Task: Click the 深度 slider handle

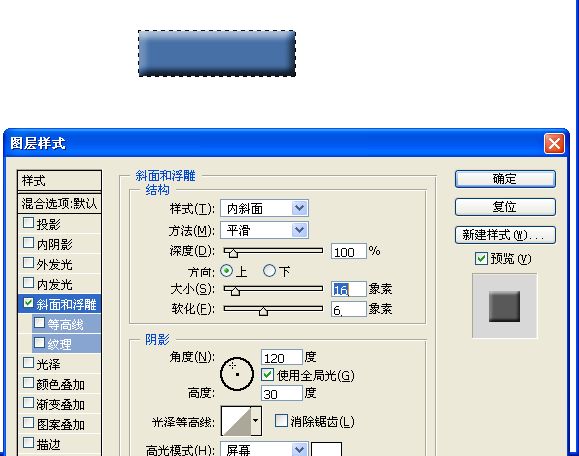Action: (233, 253)
